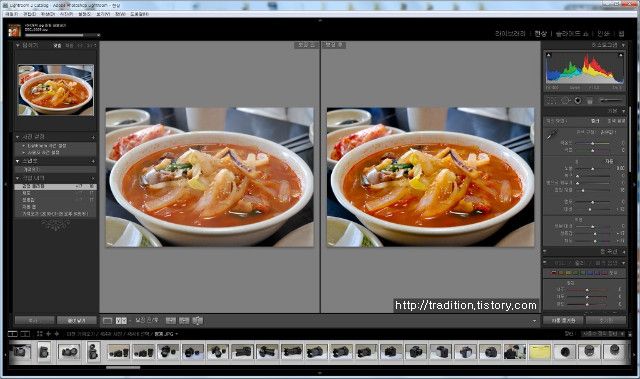Image resolution: width=640 pixels, height=379 pixels.
Task: Open the White Balance preset dropdown
Action: pyautogui.click(x=608, y=132)
